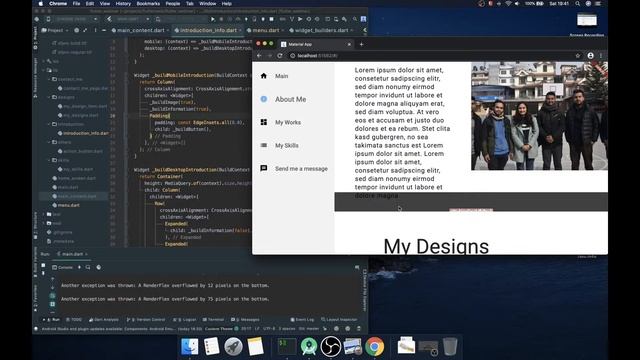Click the green Run button in Android Studio toolbar

213,19
